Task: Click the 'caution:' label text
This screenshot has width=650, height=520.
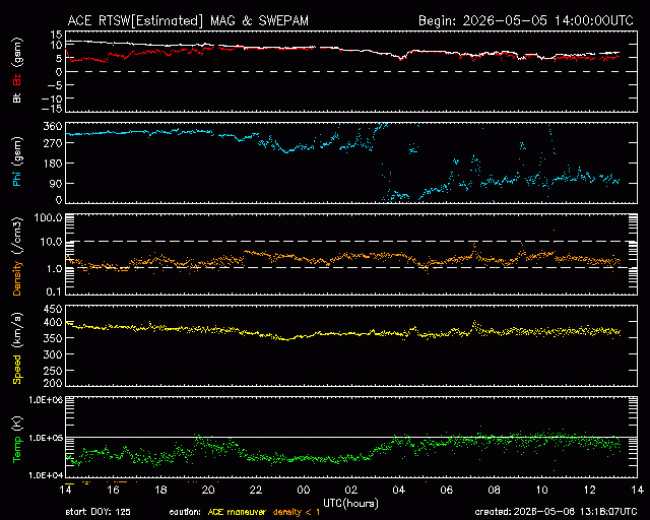Action: (x=185, y=512)
